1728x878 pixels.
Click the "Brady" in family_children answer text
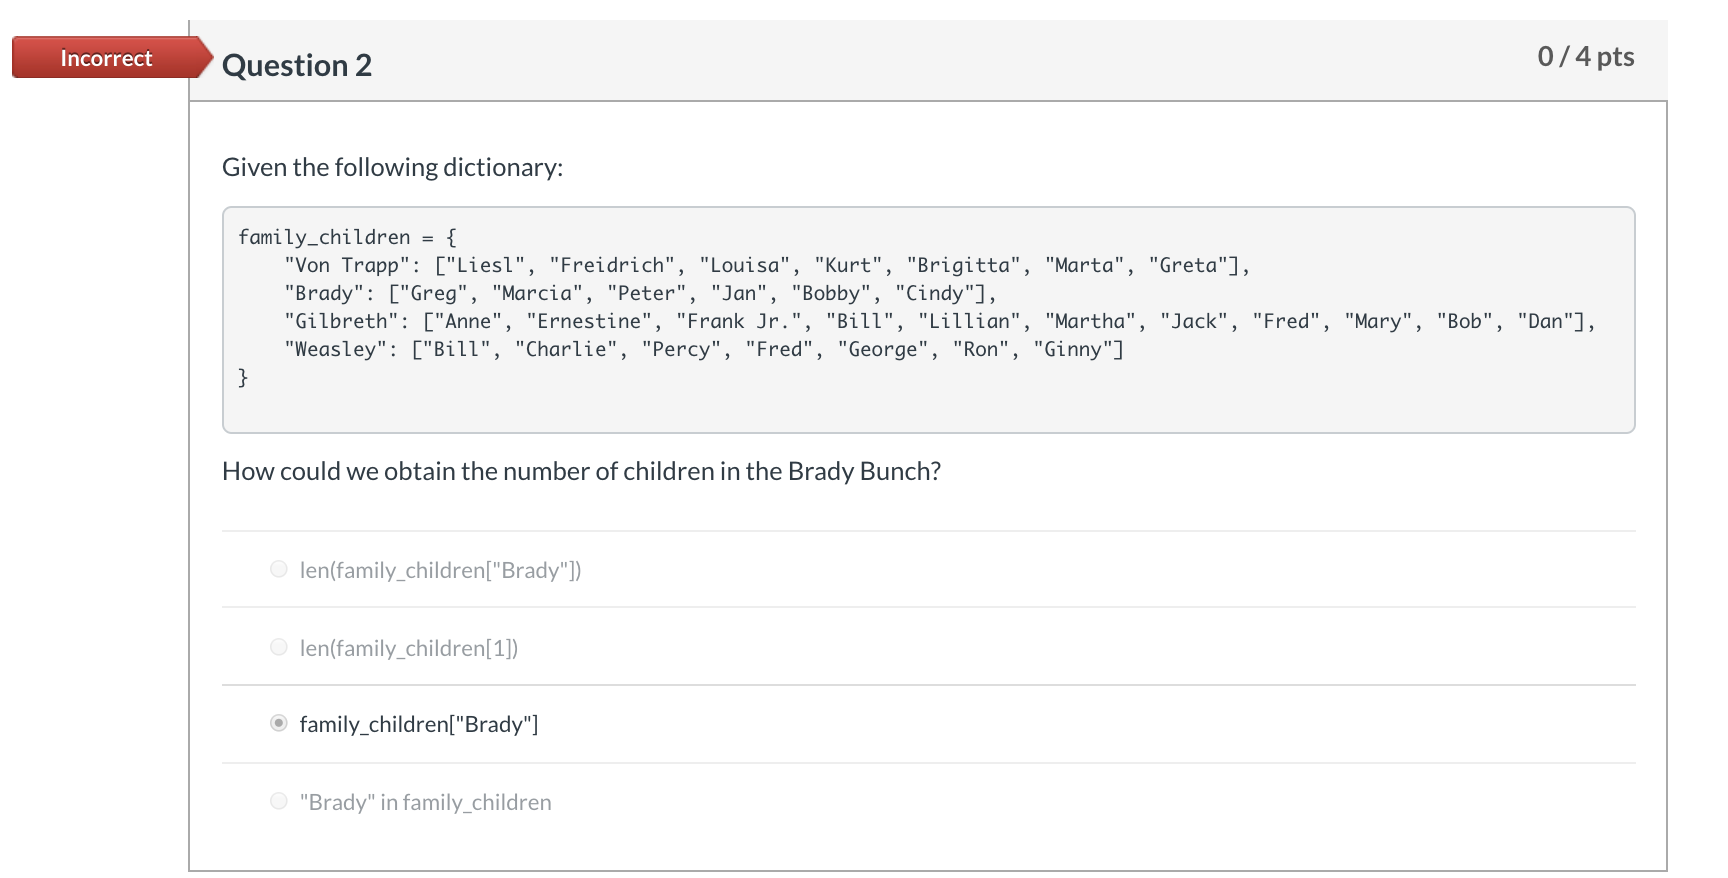click(x=425, y=802)
